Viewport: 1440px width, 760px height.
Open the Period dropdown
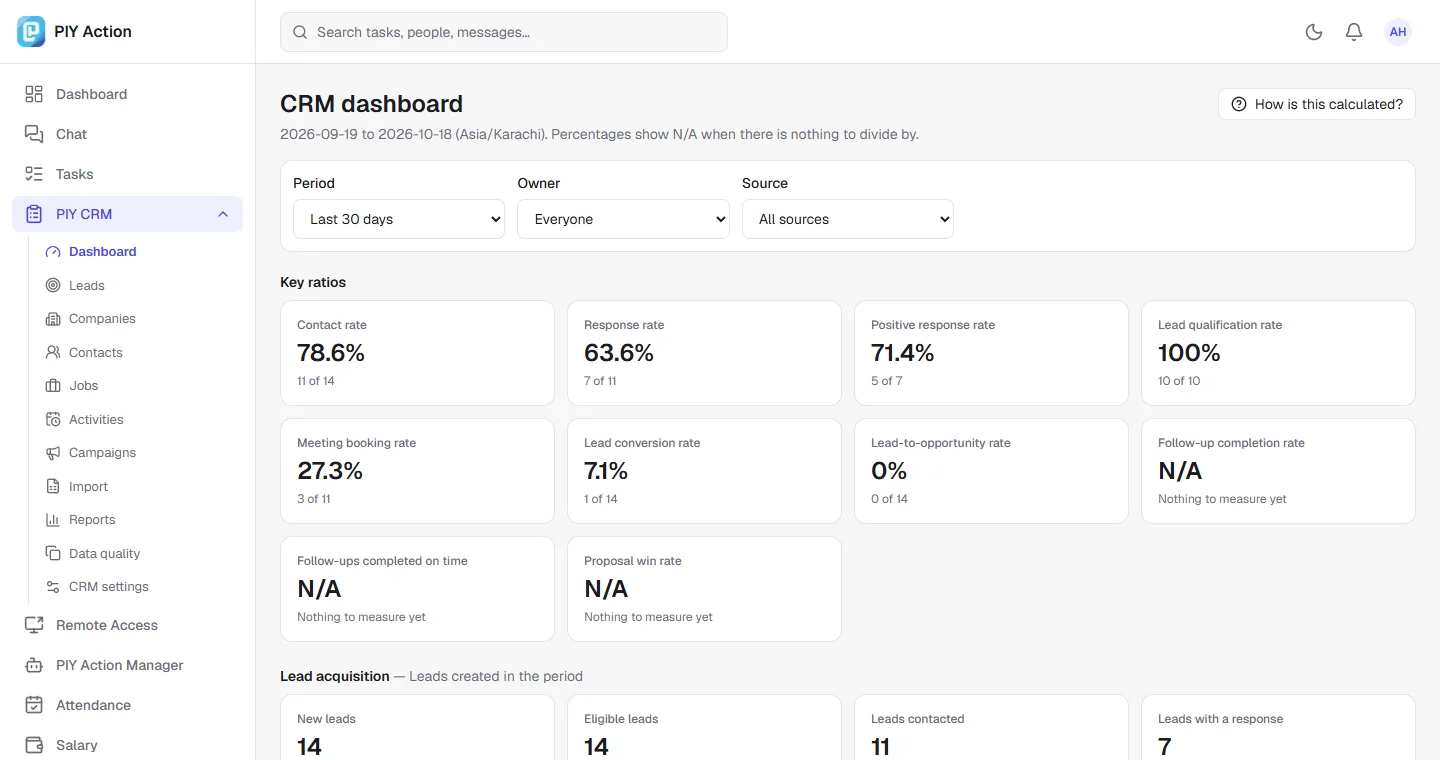399,219
